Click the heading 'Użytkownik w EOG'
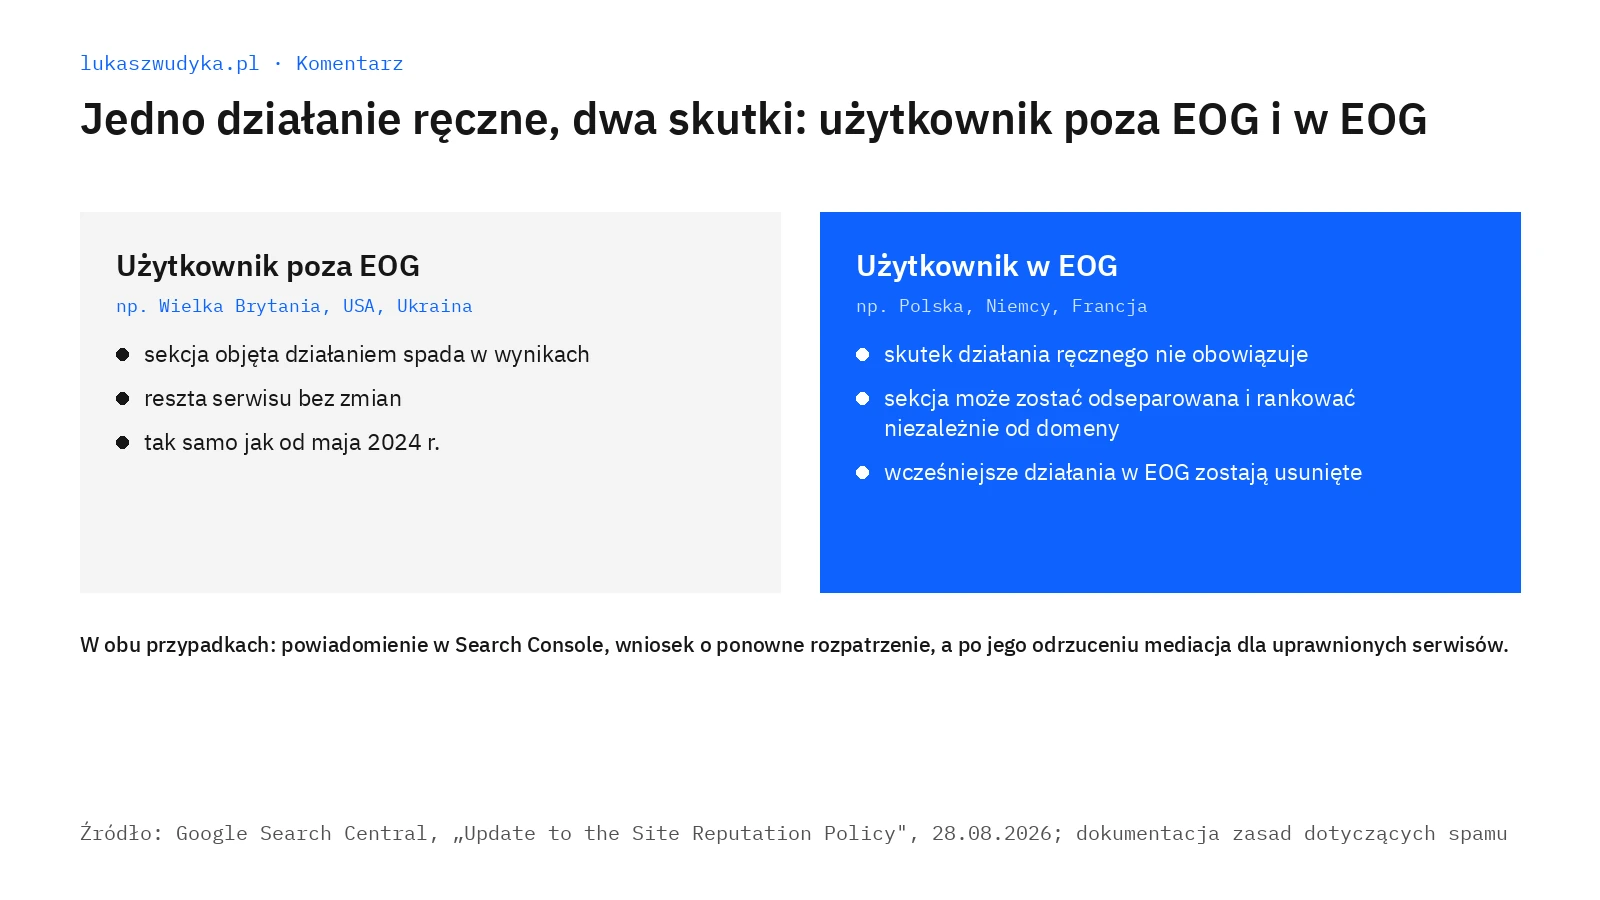 click(x=987, y=266)
